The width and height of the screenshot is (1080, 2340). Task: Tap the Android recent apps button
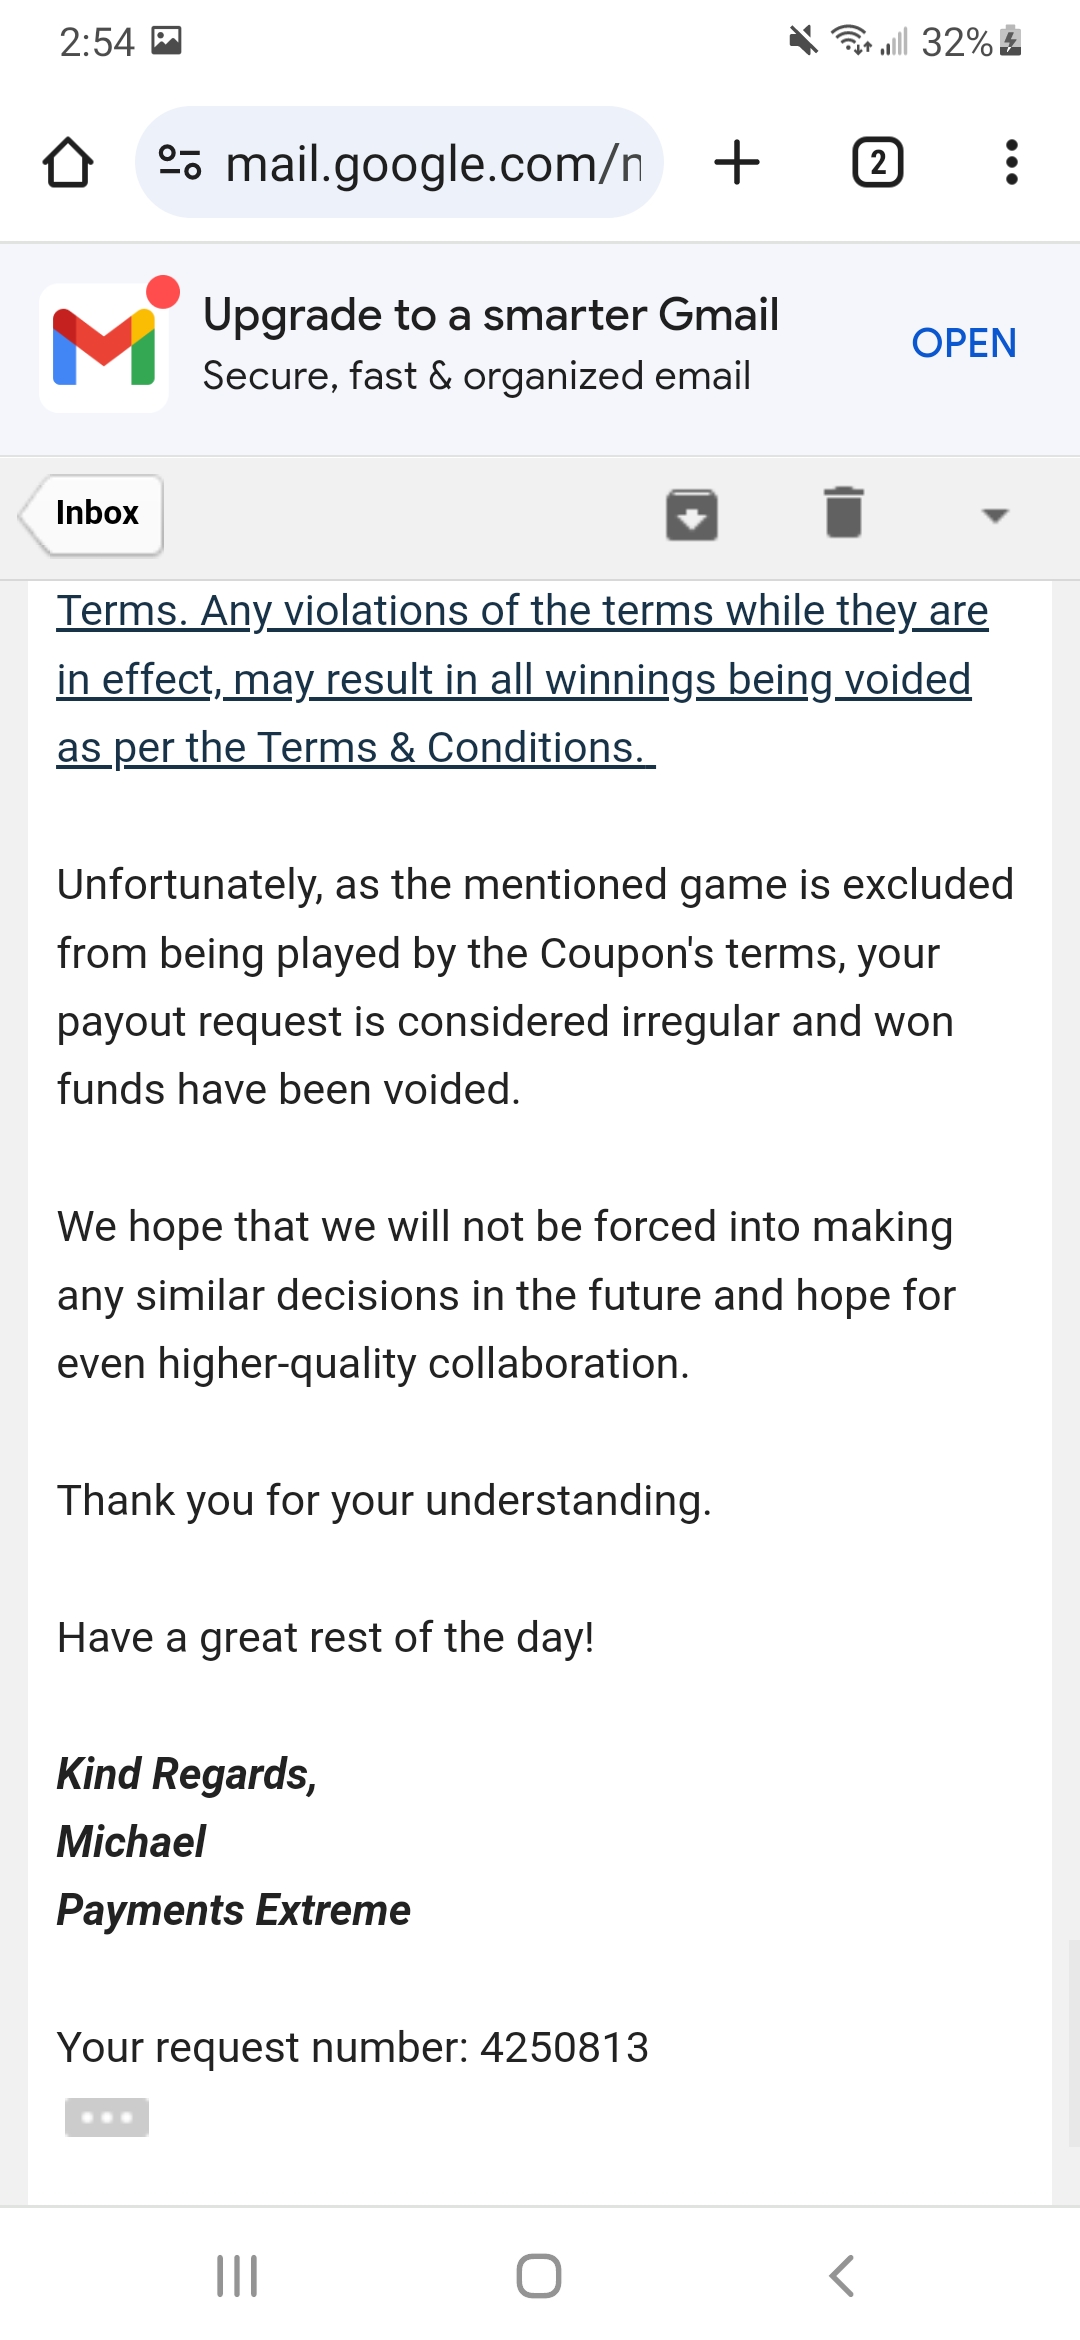237,2276
